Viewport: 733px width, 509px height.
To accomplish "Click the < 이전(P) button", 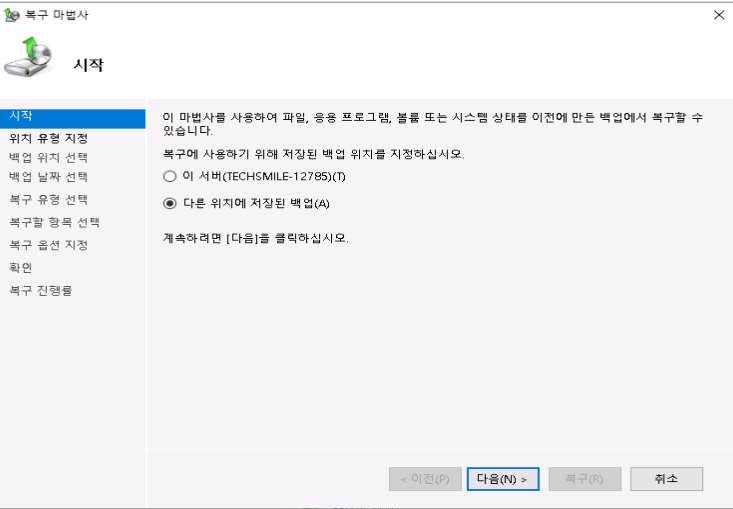I will point(425,479).
